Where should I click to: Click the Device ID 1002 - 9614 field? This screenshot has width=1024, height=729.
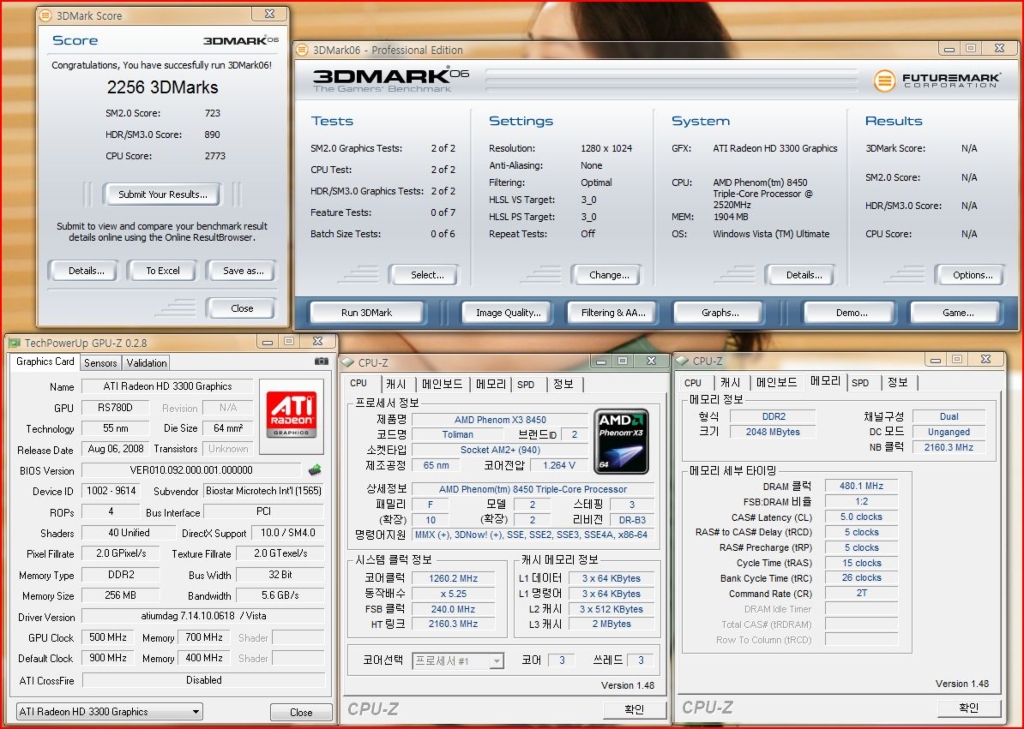111,491
